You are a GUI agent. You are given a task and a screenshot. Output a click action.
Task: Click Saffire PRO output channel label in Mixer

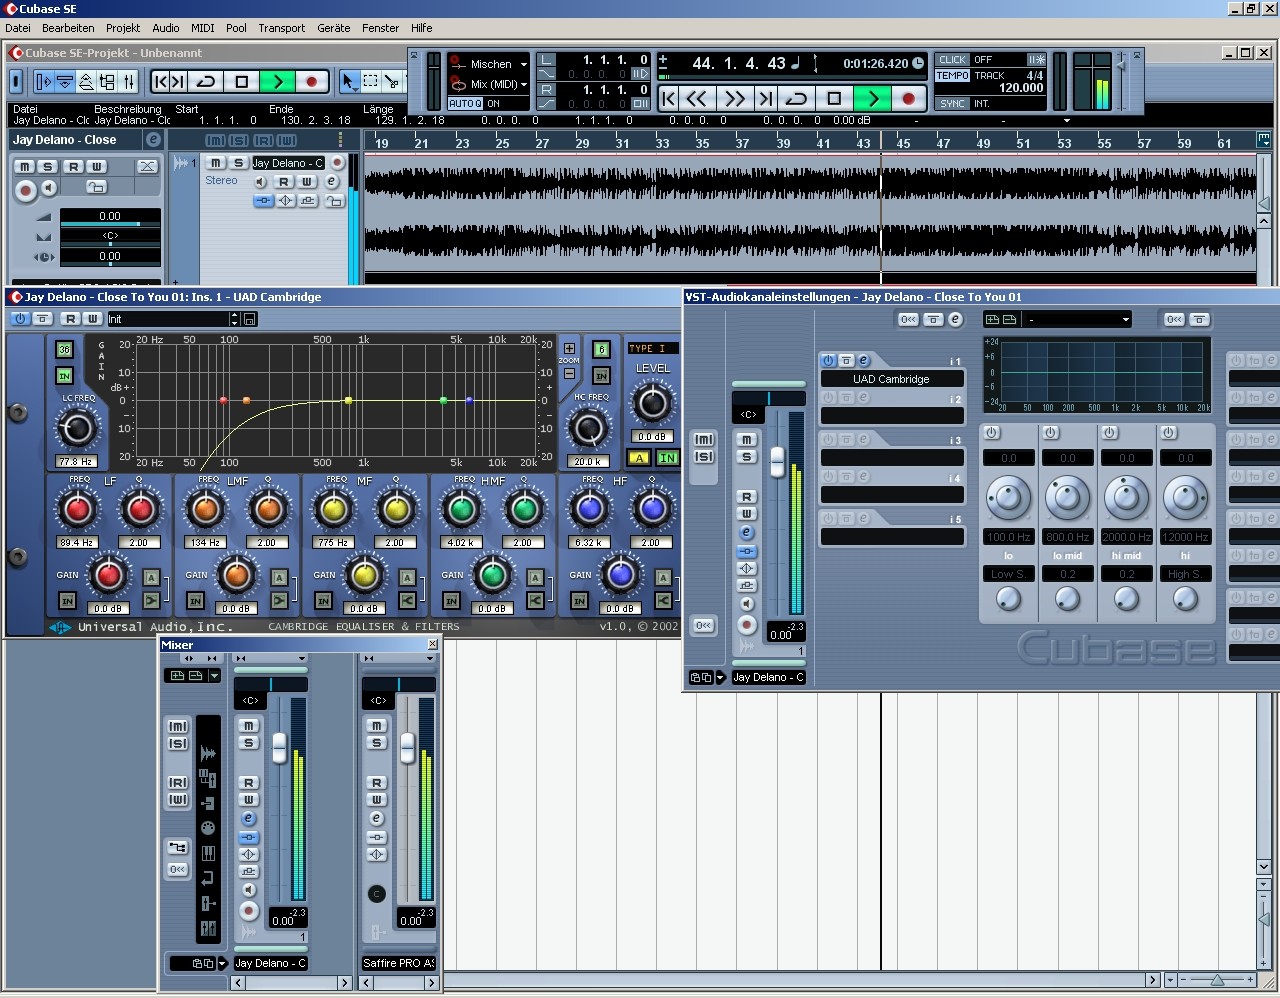399,963
